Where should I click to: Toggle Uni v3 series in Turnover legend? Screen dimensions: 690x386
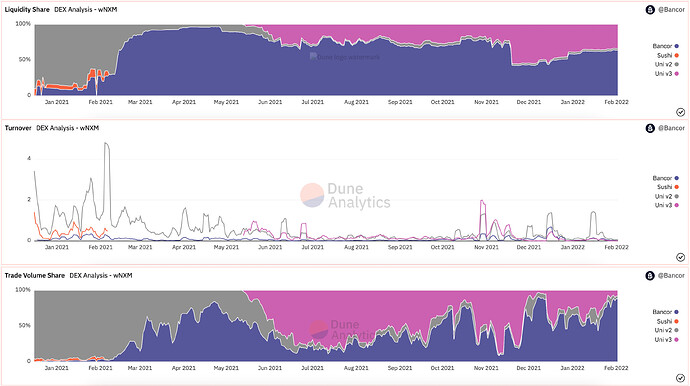pos(667,205)
